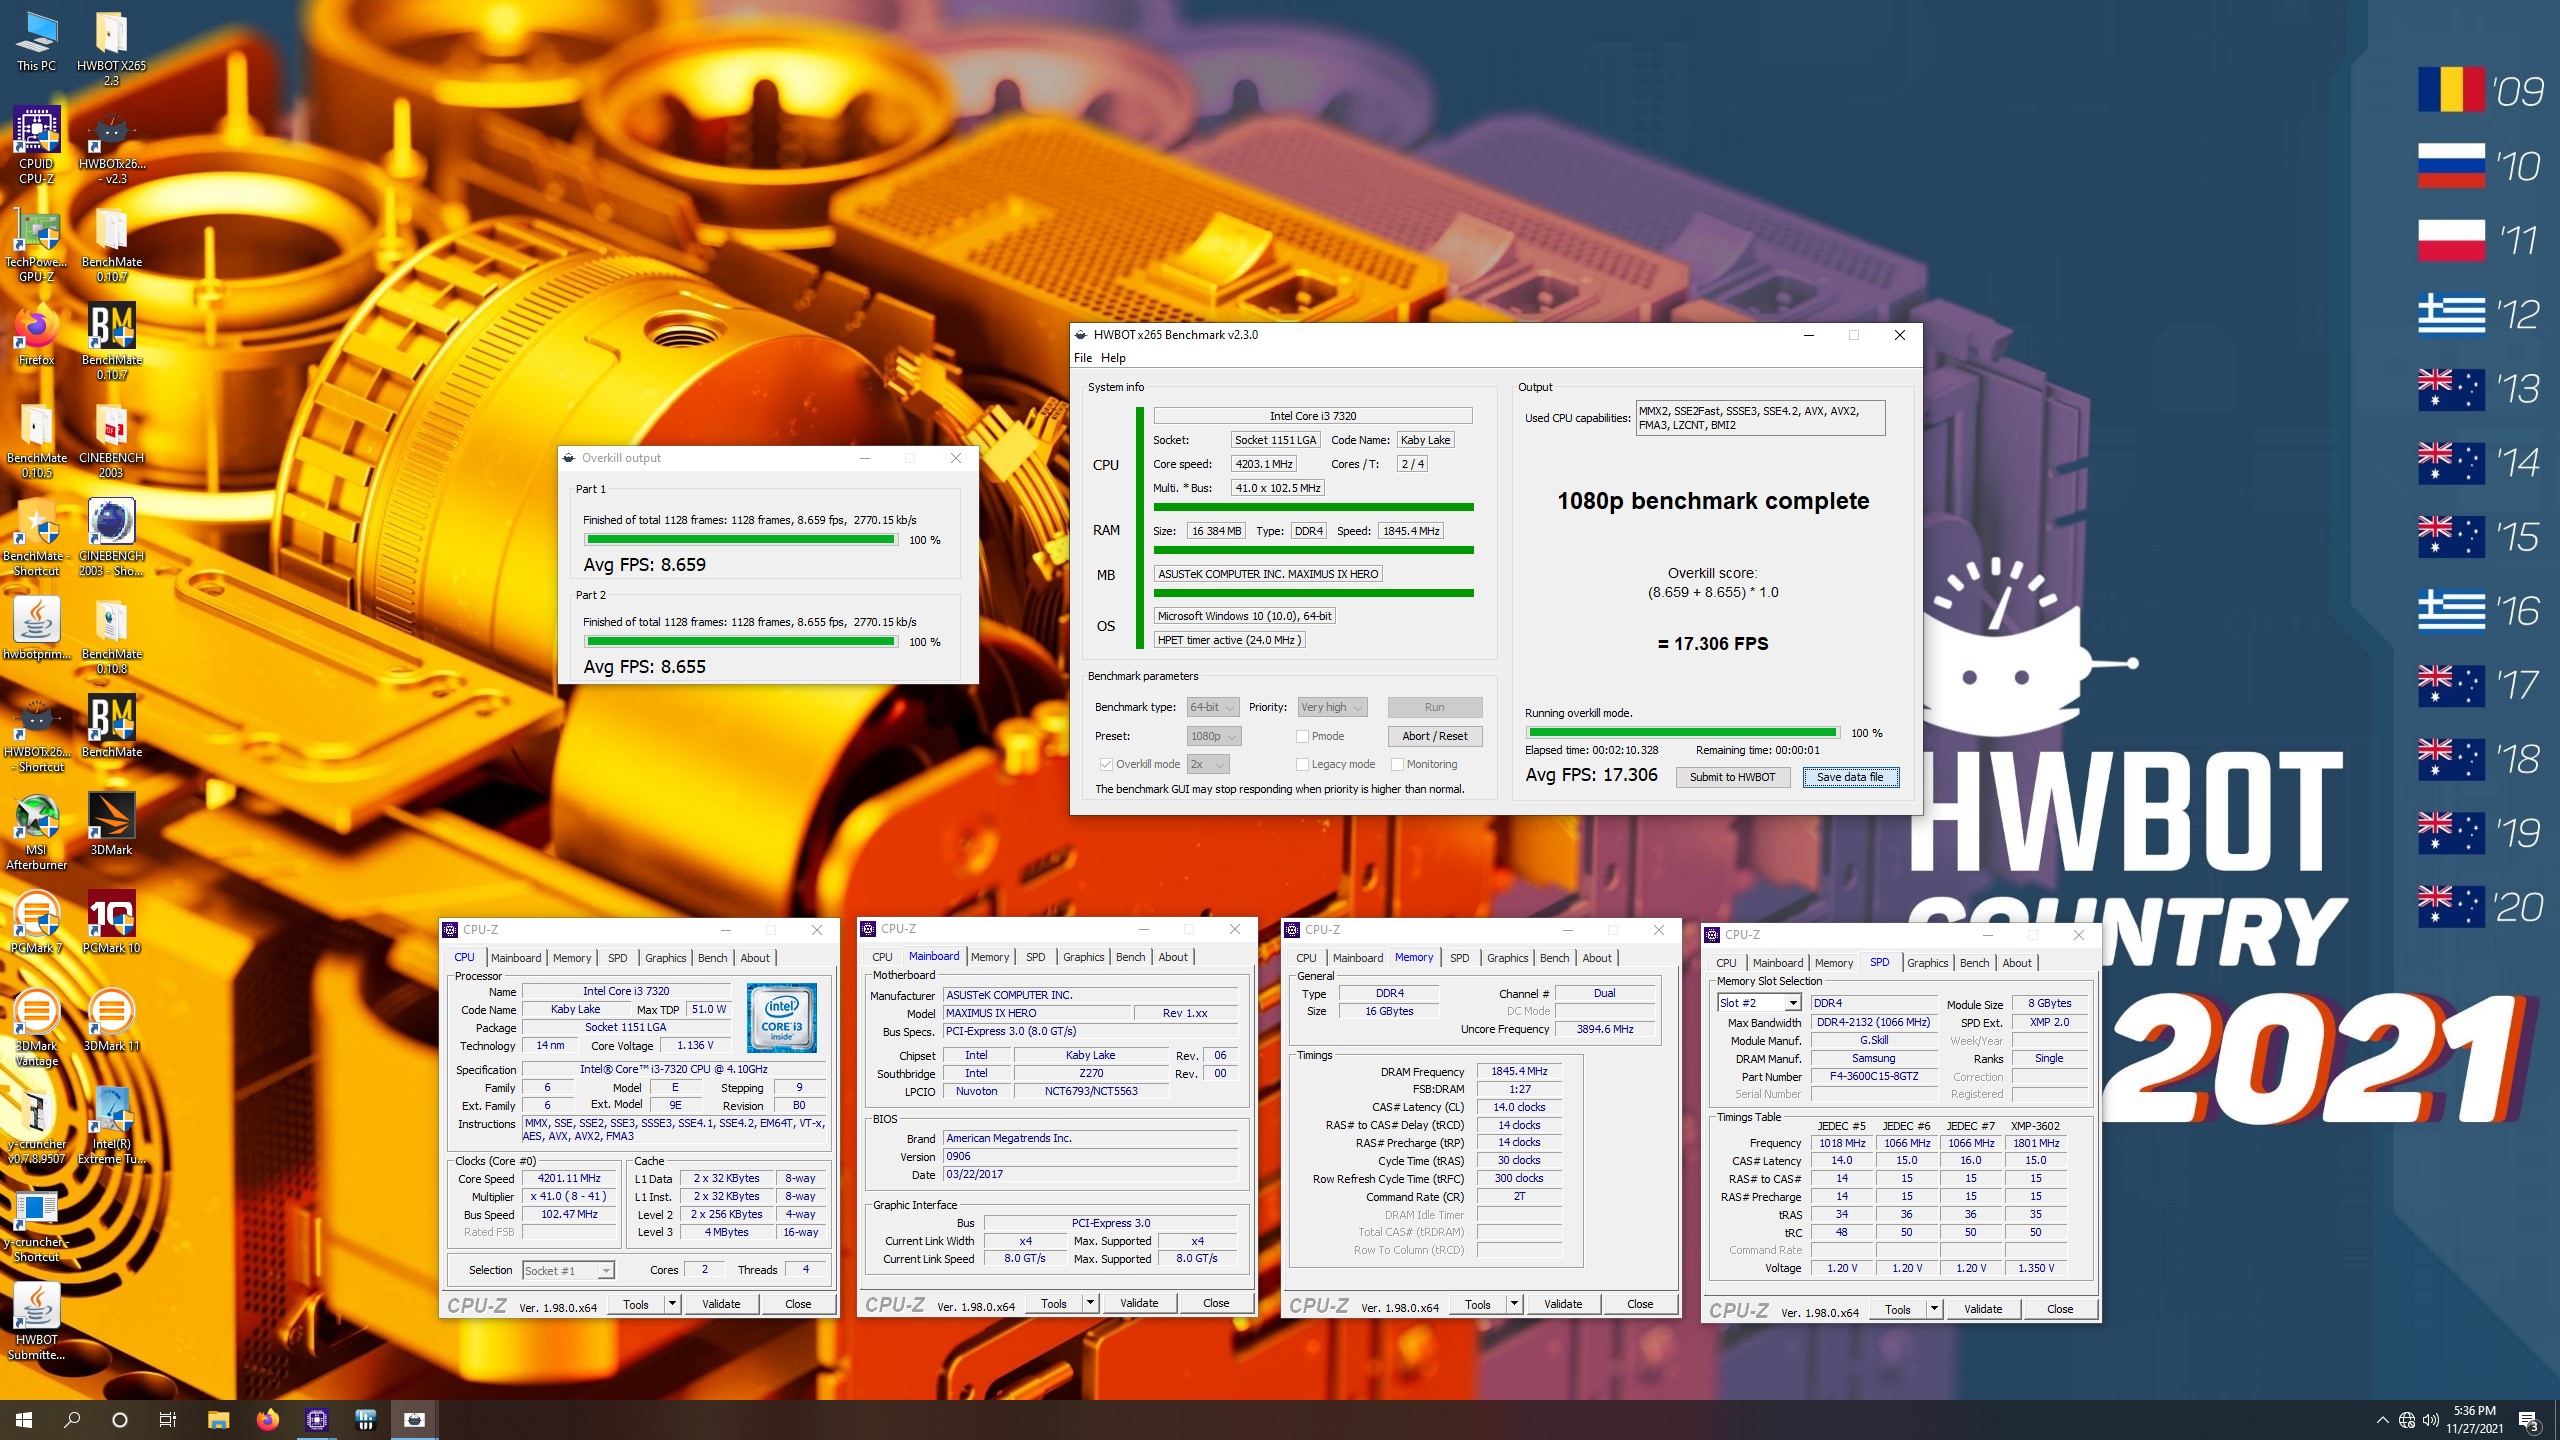
Task: Click the Intel Core i3 inside logo
Action: pos(781,1017)
